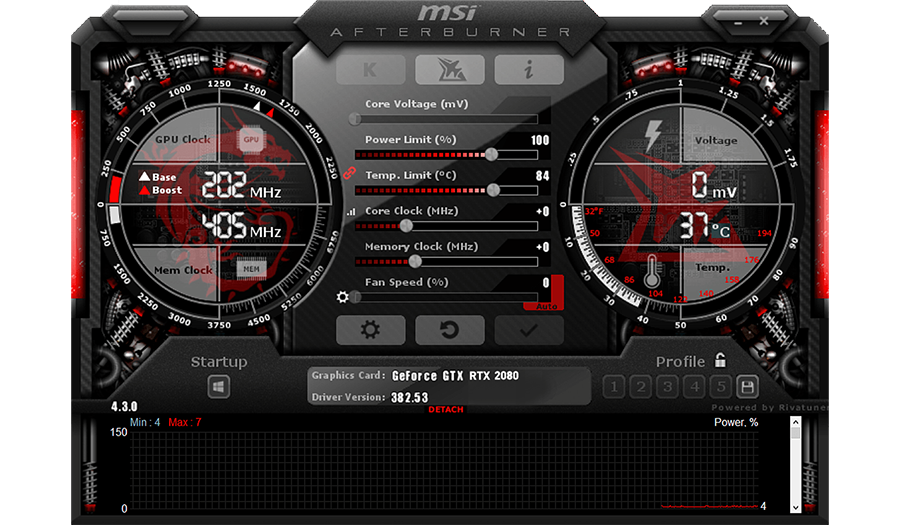
Task: Click the driver version 382.53
Action: tap(410, 398)
